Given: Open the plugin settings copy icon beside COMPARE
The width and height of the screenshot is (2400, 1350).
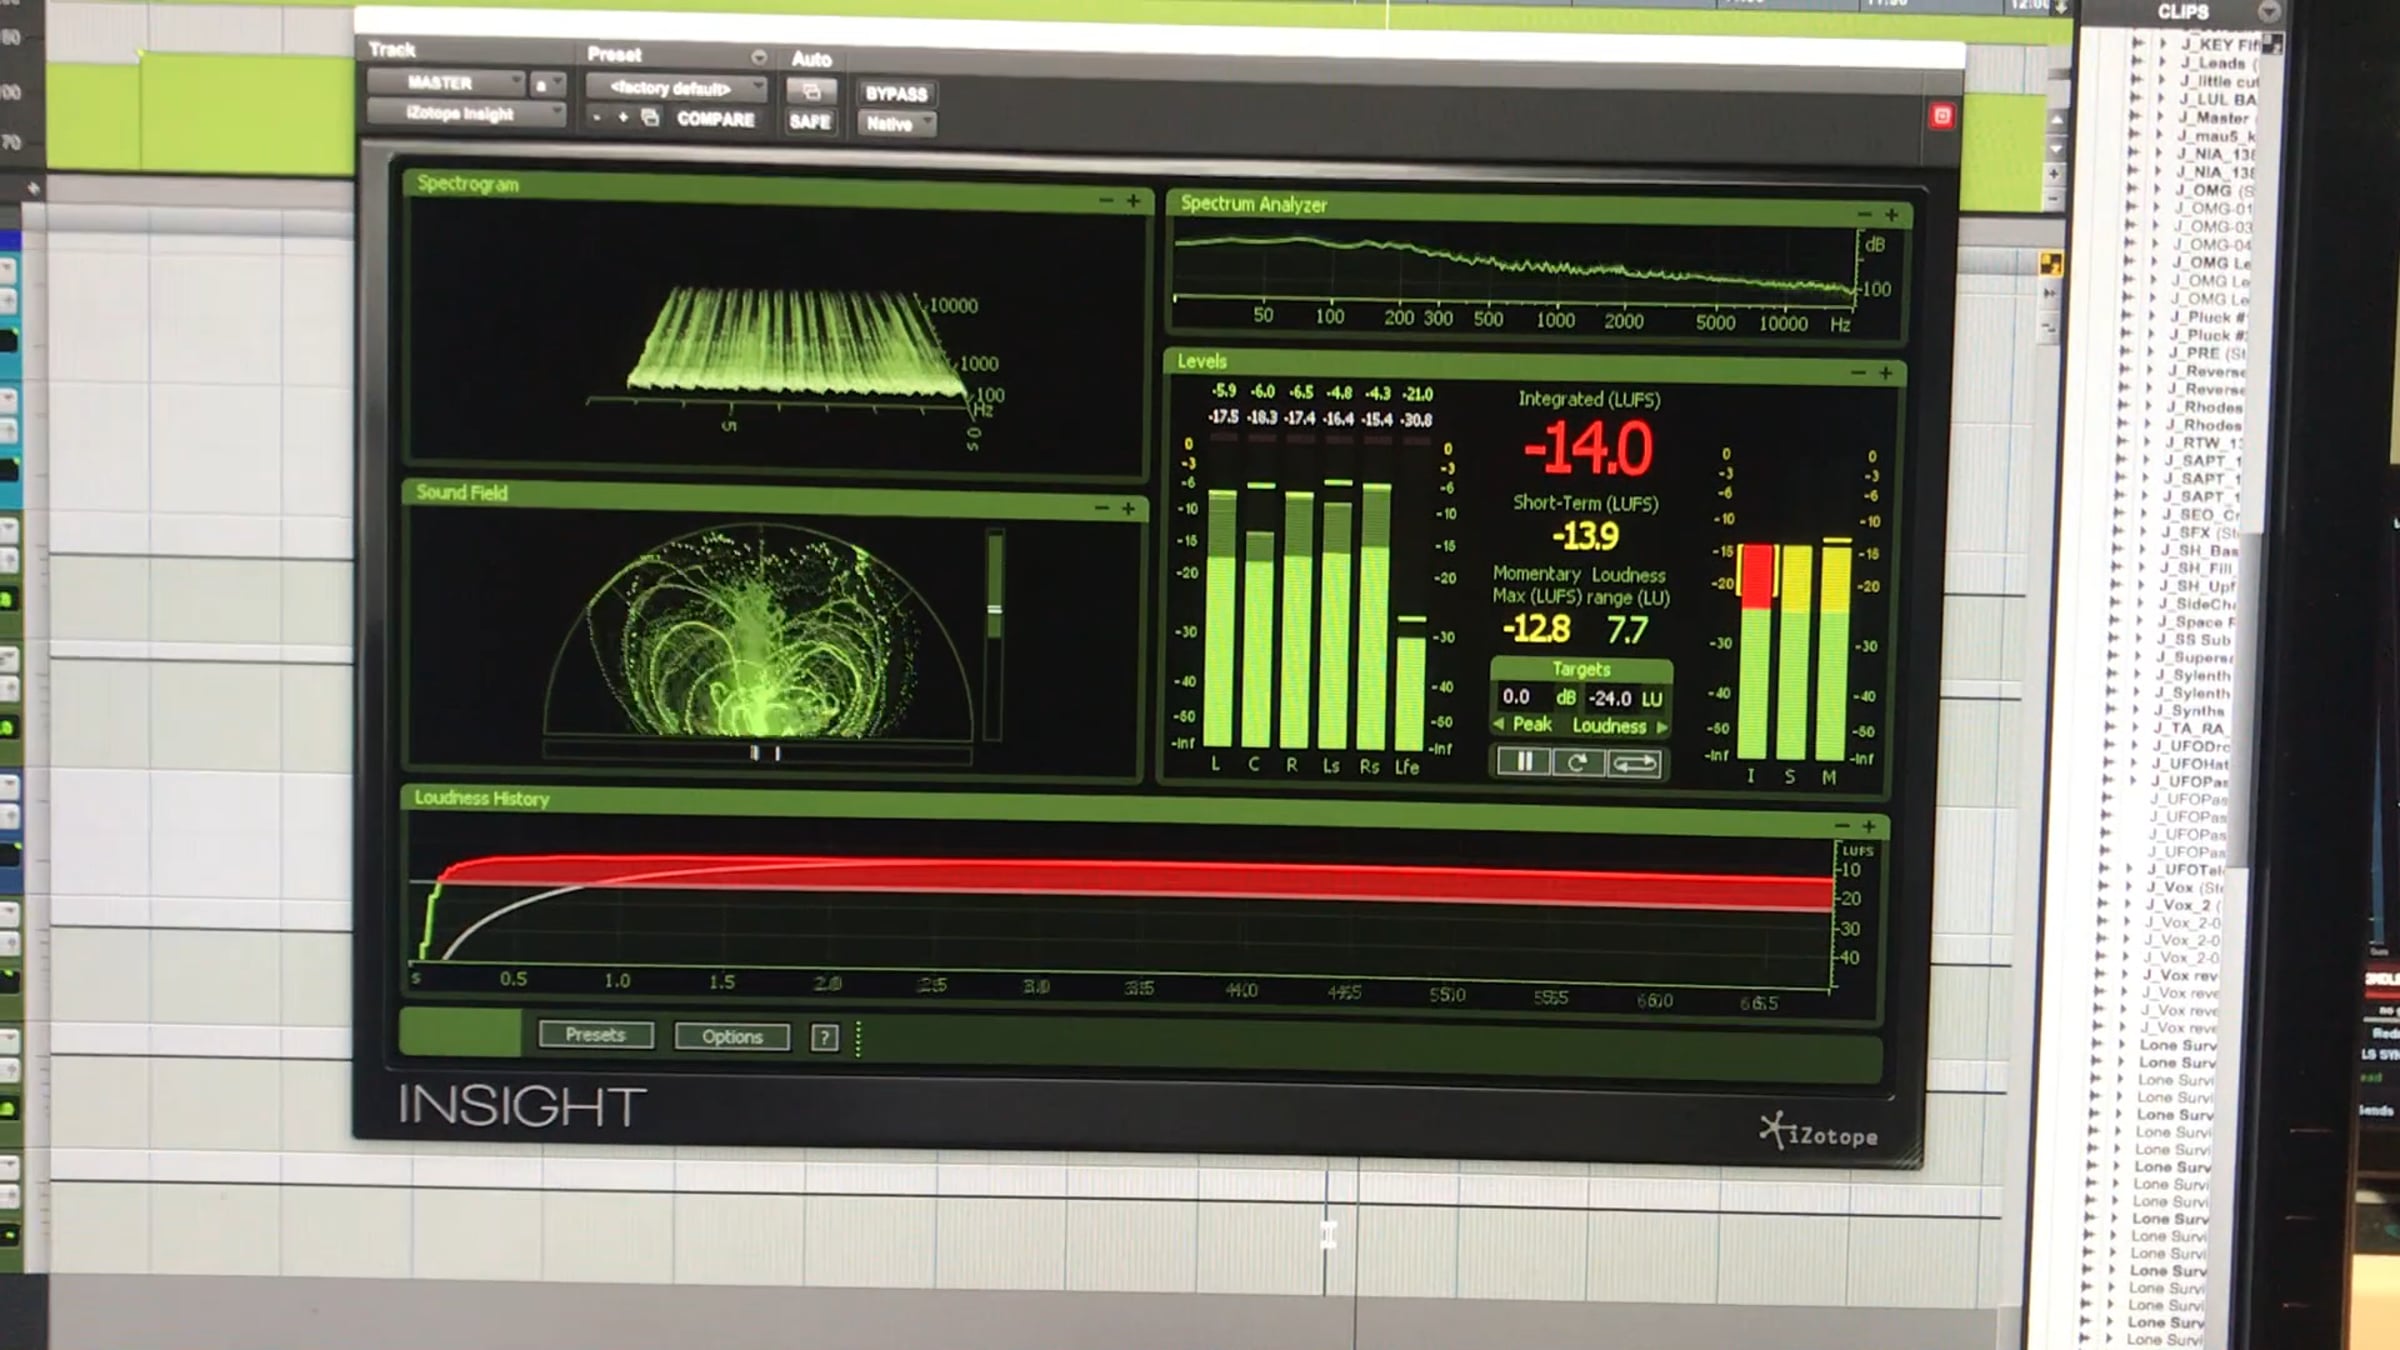Looking at the screenshot, I should pos(650,118).
